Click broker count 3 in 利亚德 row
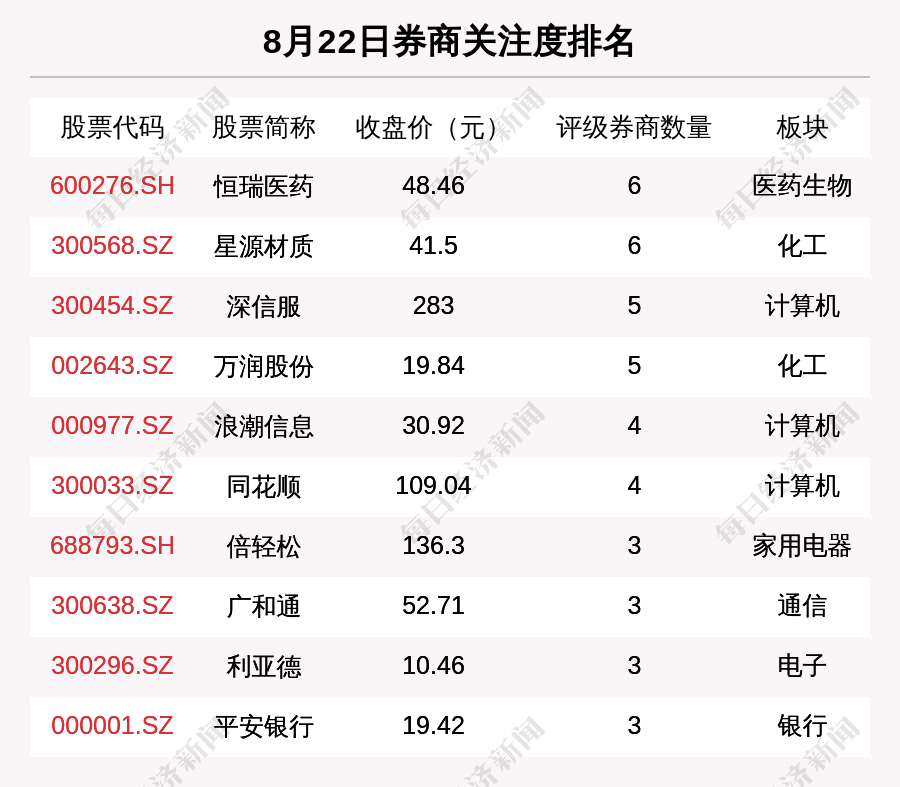900x787 pixels. tap(634, 666)
